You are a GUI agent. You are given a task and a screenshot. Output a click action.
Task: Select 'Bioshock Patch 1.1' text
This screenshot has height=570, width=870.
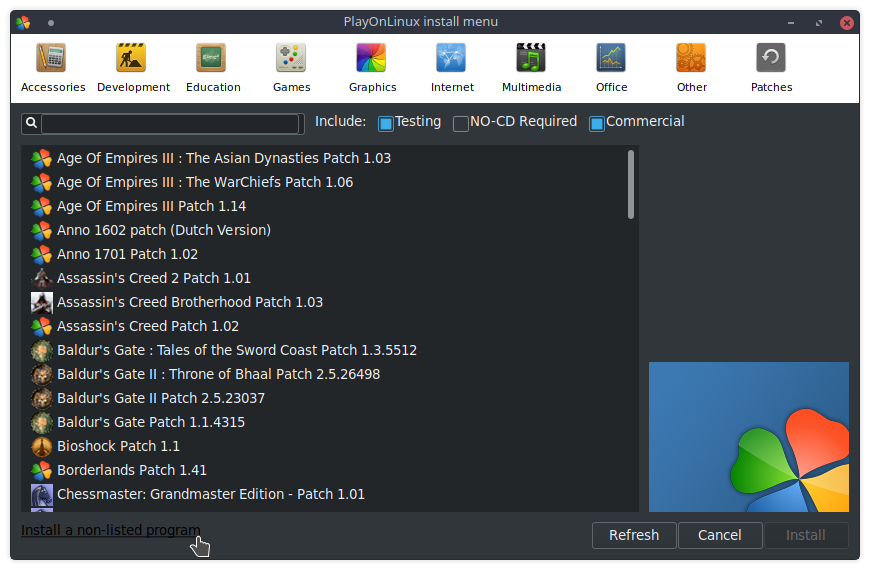[x=118, y=446]
